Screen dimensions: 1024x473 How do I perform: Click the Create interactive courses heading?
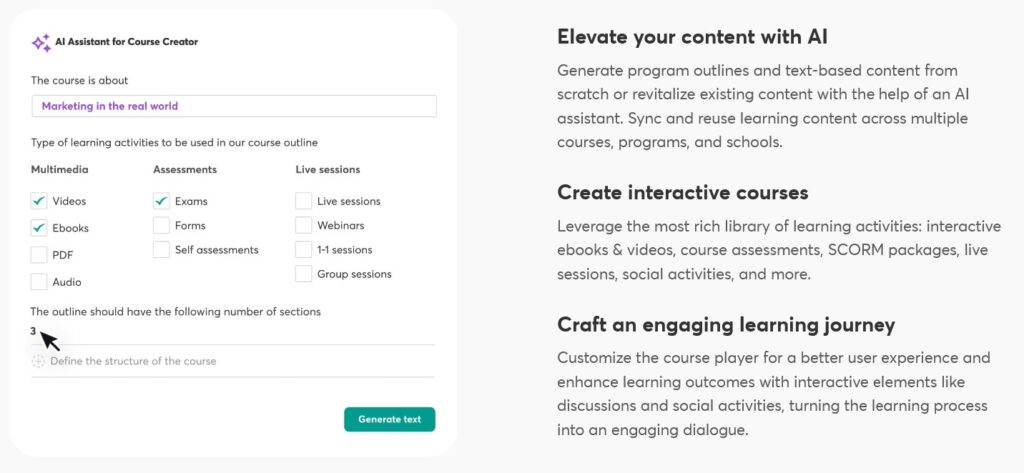(682, 193)
